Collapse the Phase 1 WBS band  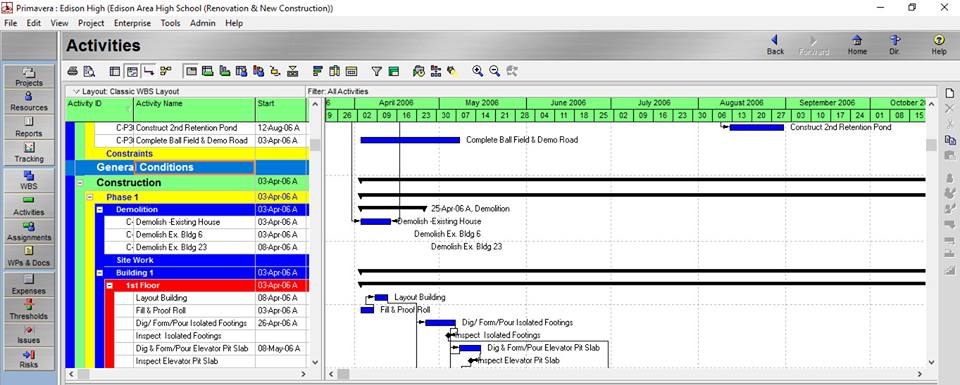point(89,197)
